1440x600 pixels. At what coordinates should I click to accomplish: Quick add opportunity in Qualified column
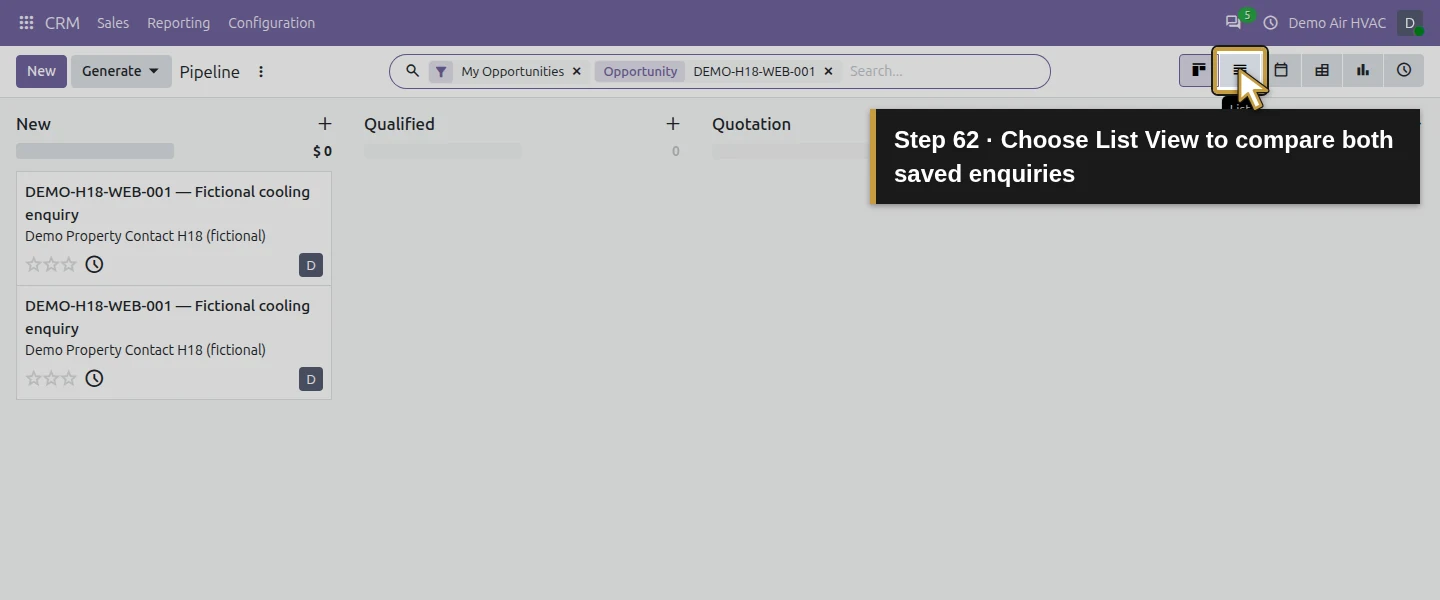tap(672, 123)
